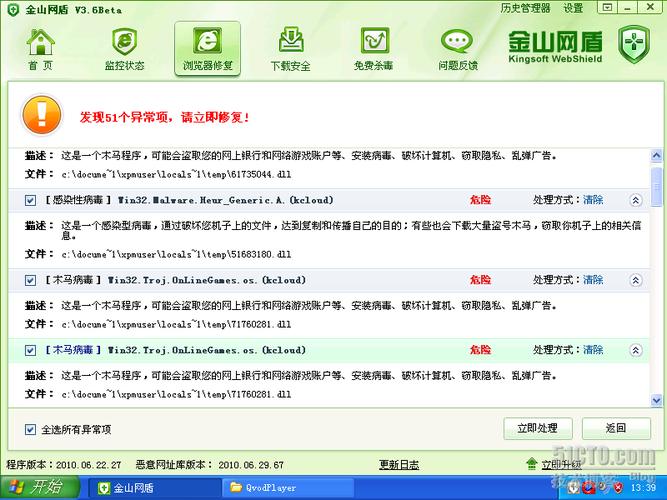
Task: Uncheck the Win32.Malware.Heur_Generic.A item checkbox
Action: [x=30, y=200]
